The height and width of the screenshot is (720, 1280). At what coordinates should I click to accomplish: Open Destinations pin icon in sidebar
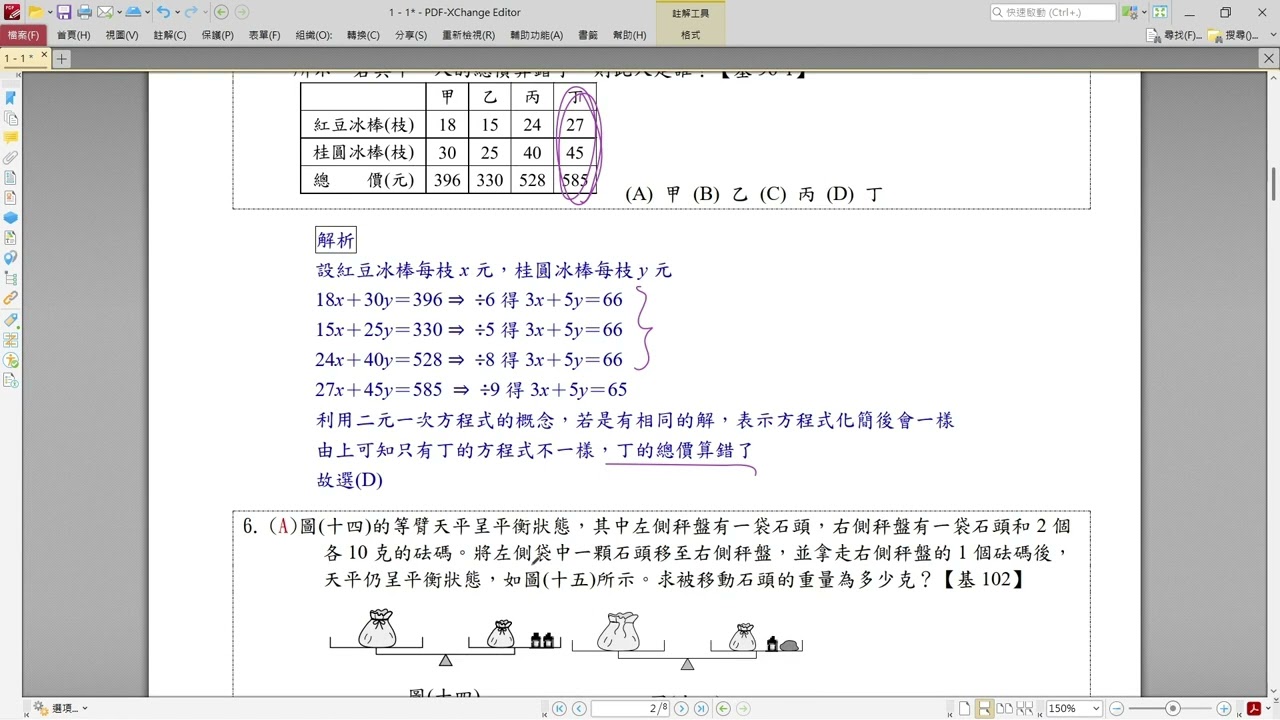pyautogui.click(x=10, y=258)
